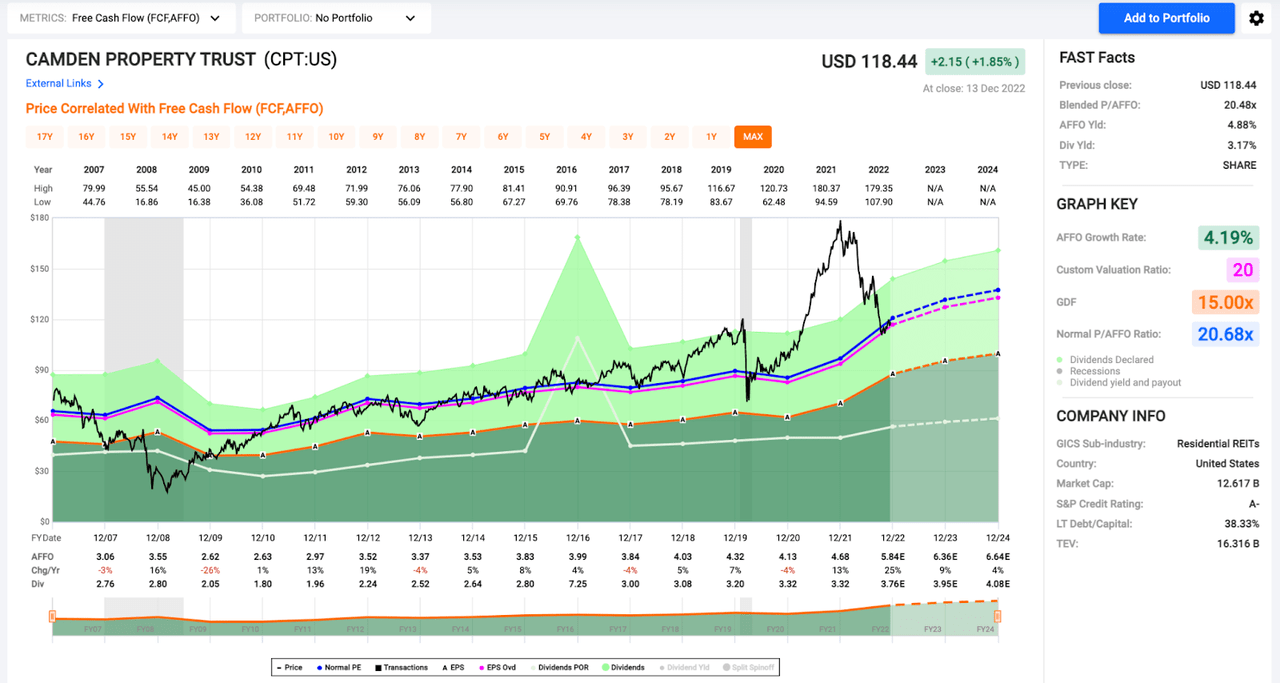This screenshot has width=1280, height=683.
Task: Click the Normal P/AFFO Ratio 20.68x swatch
Action: click(x=1227, y=334)
